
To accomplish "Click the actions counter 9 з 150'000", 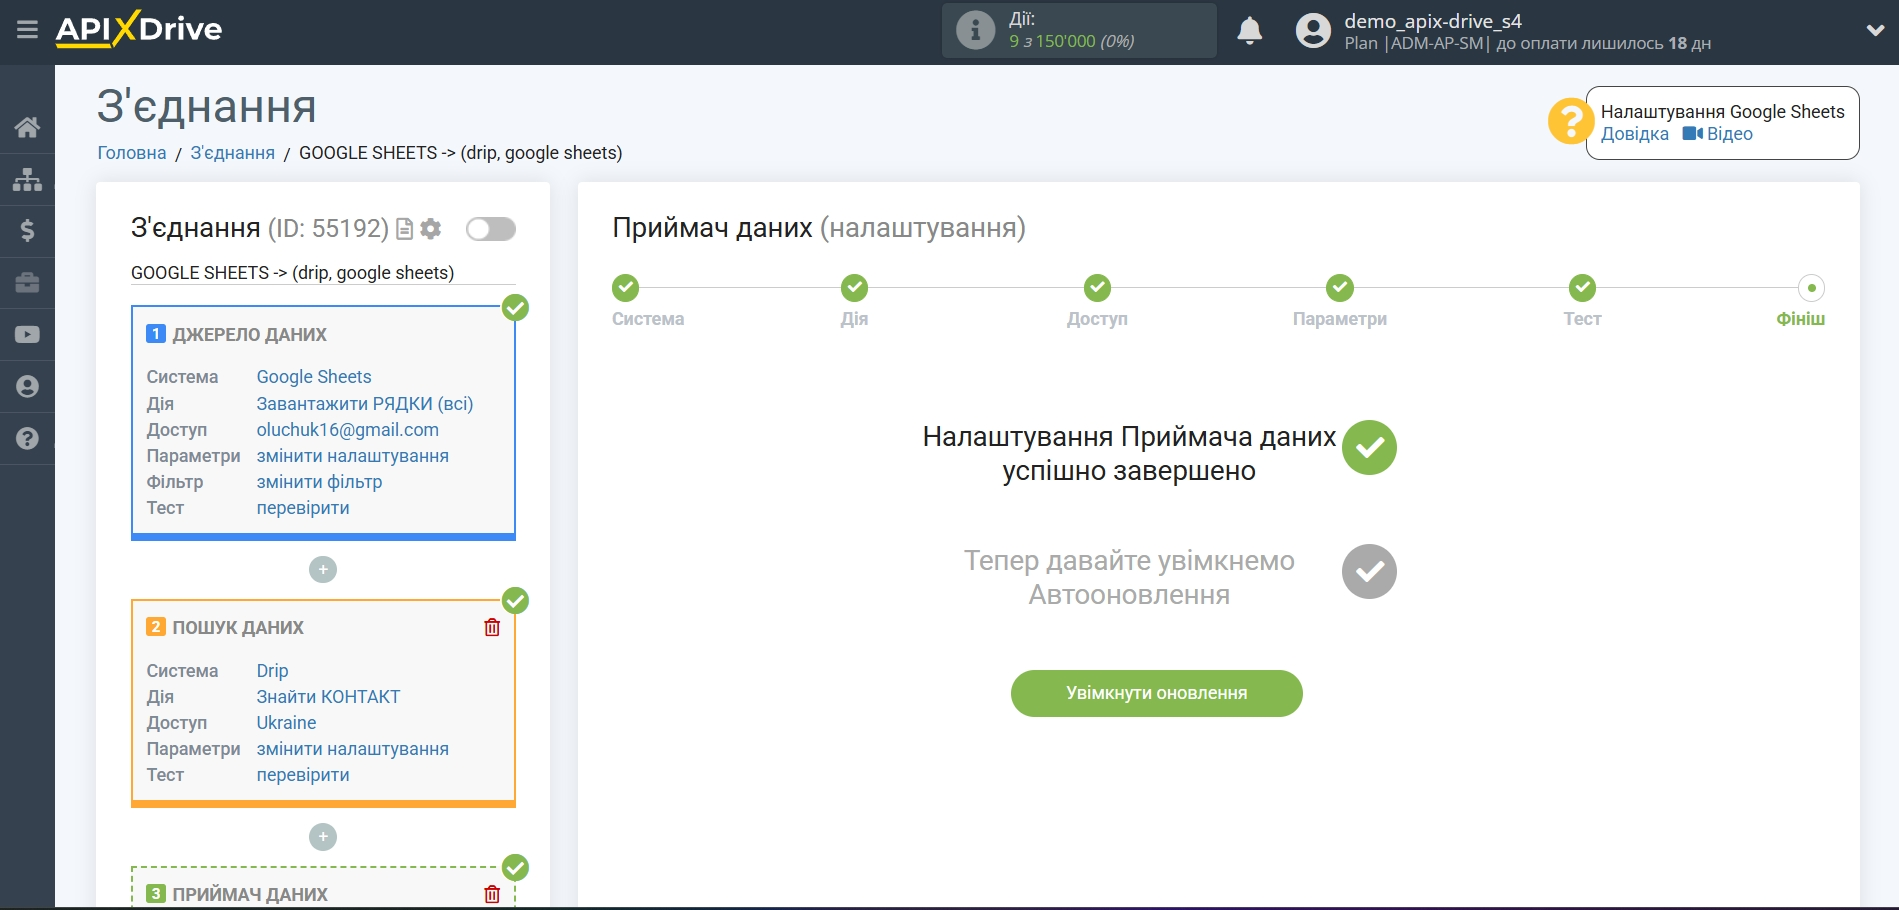I will 1071,42.
